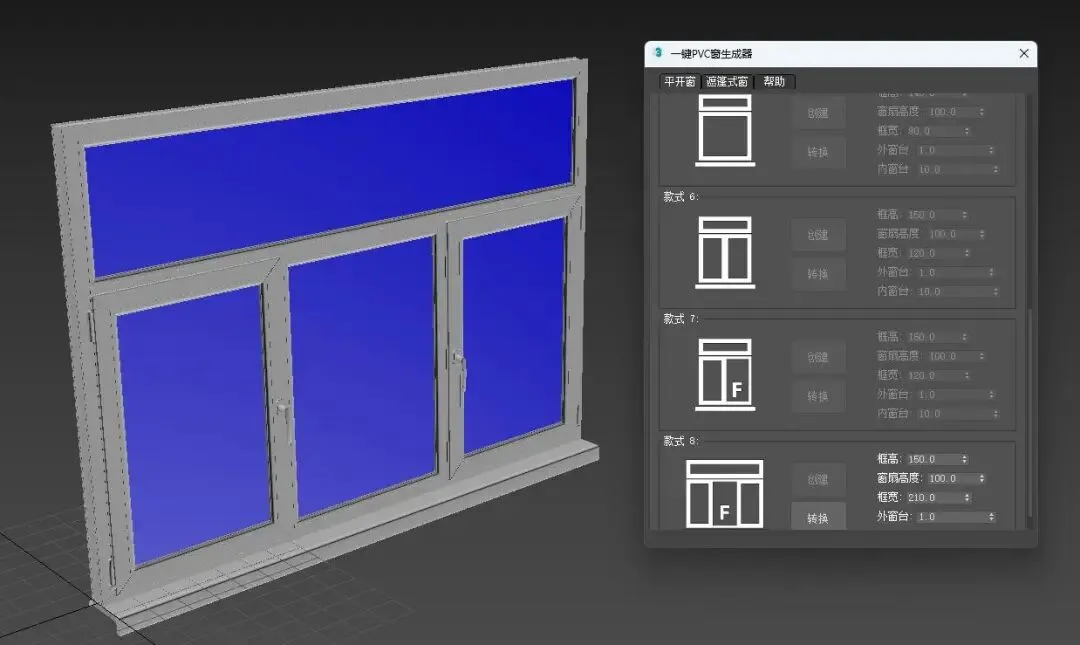
Task: Click 框宽 80.0 spinner arrows in top group
Action: point(967,131)
